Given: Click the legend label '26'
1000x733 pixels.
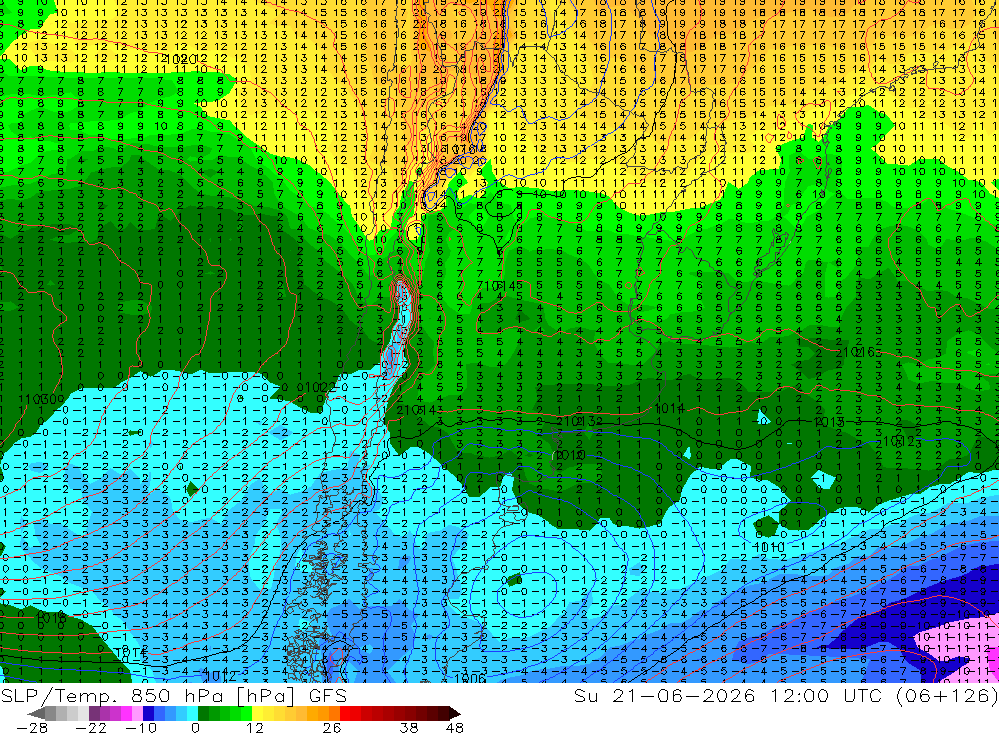Looking at the screenshot, I should pos(332,727).
